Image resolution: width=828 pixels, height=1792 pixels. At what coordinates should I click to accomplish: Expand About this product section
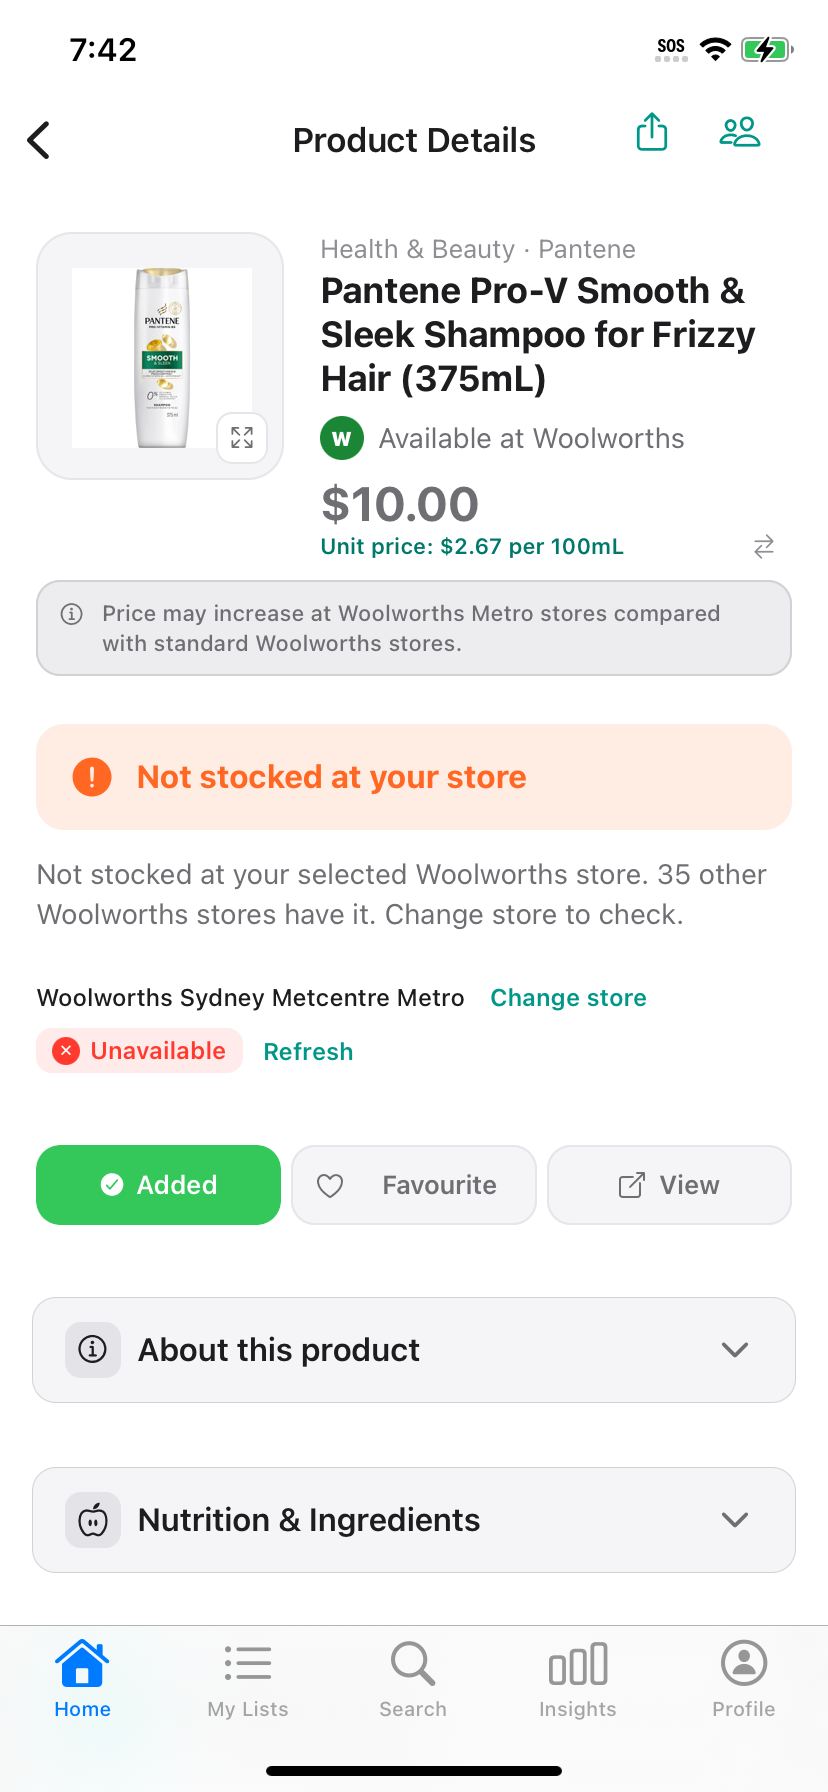pyautogui.click(x=414, y=1350)
